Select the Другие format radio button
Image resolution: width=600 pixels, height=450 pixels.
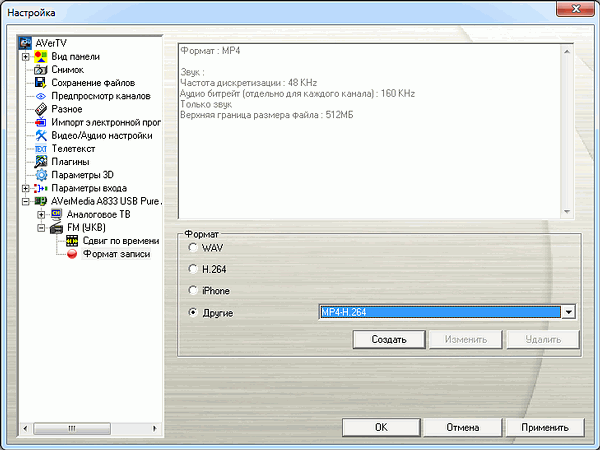click(193, 313)
